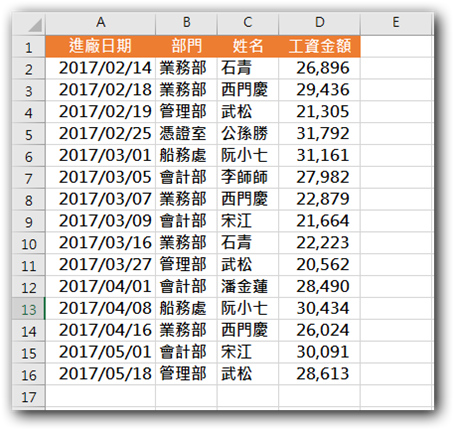Click 憑證室 department cell
Image resolution: width=454 pixels, height=430 pixels.
pyautogui.click(x=186, y=134)
